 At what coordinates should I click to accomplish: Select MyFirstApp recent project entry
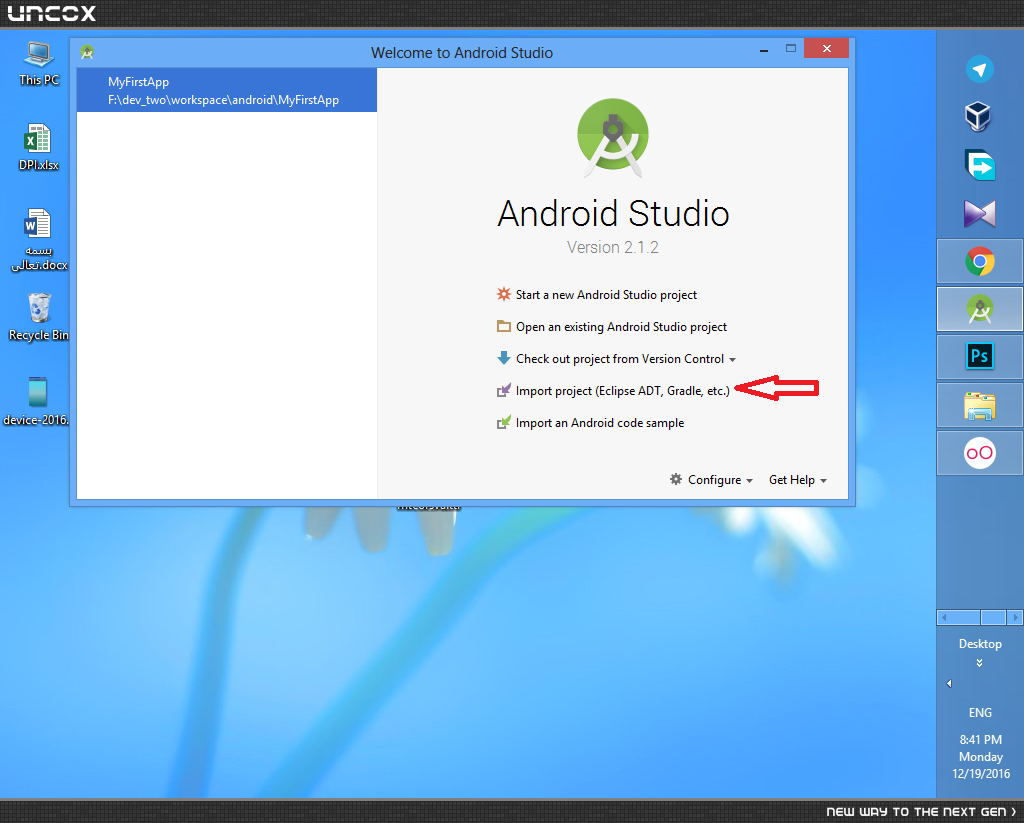(227, 90)
